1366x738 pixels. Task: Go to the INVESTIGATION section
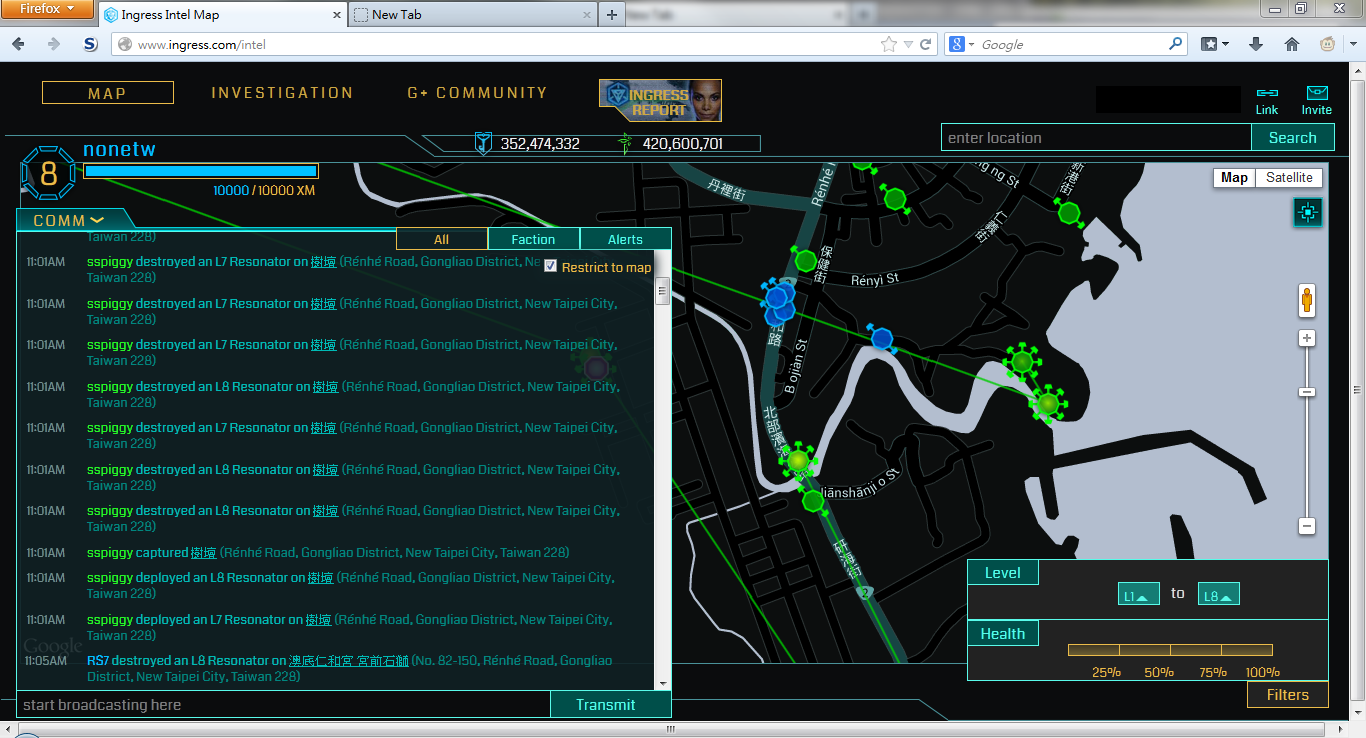(282, 92)
